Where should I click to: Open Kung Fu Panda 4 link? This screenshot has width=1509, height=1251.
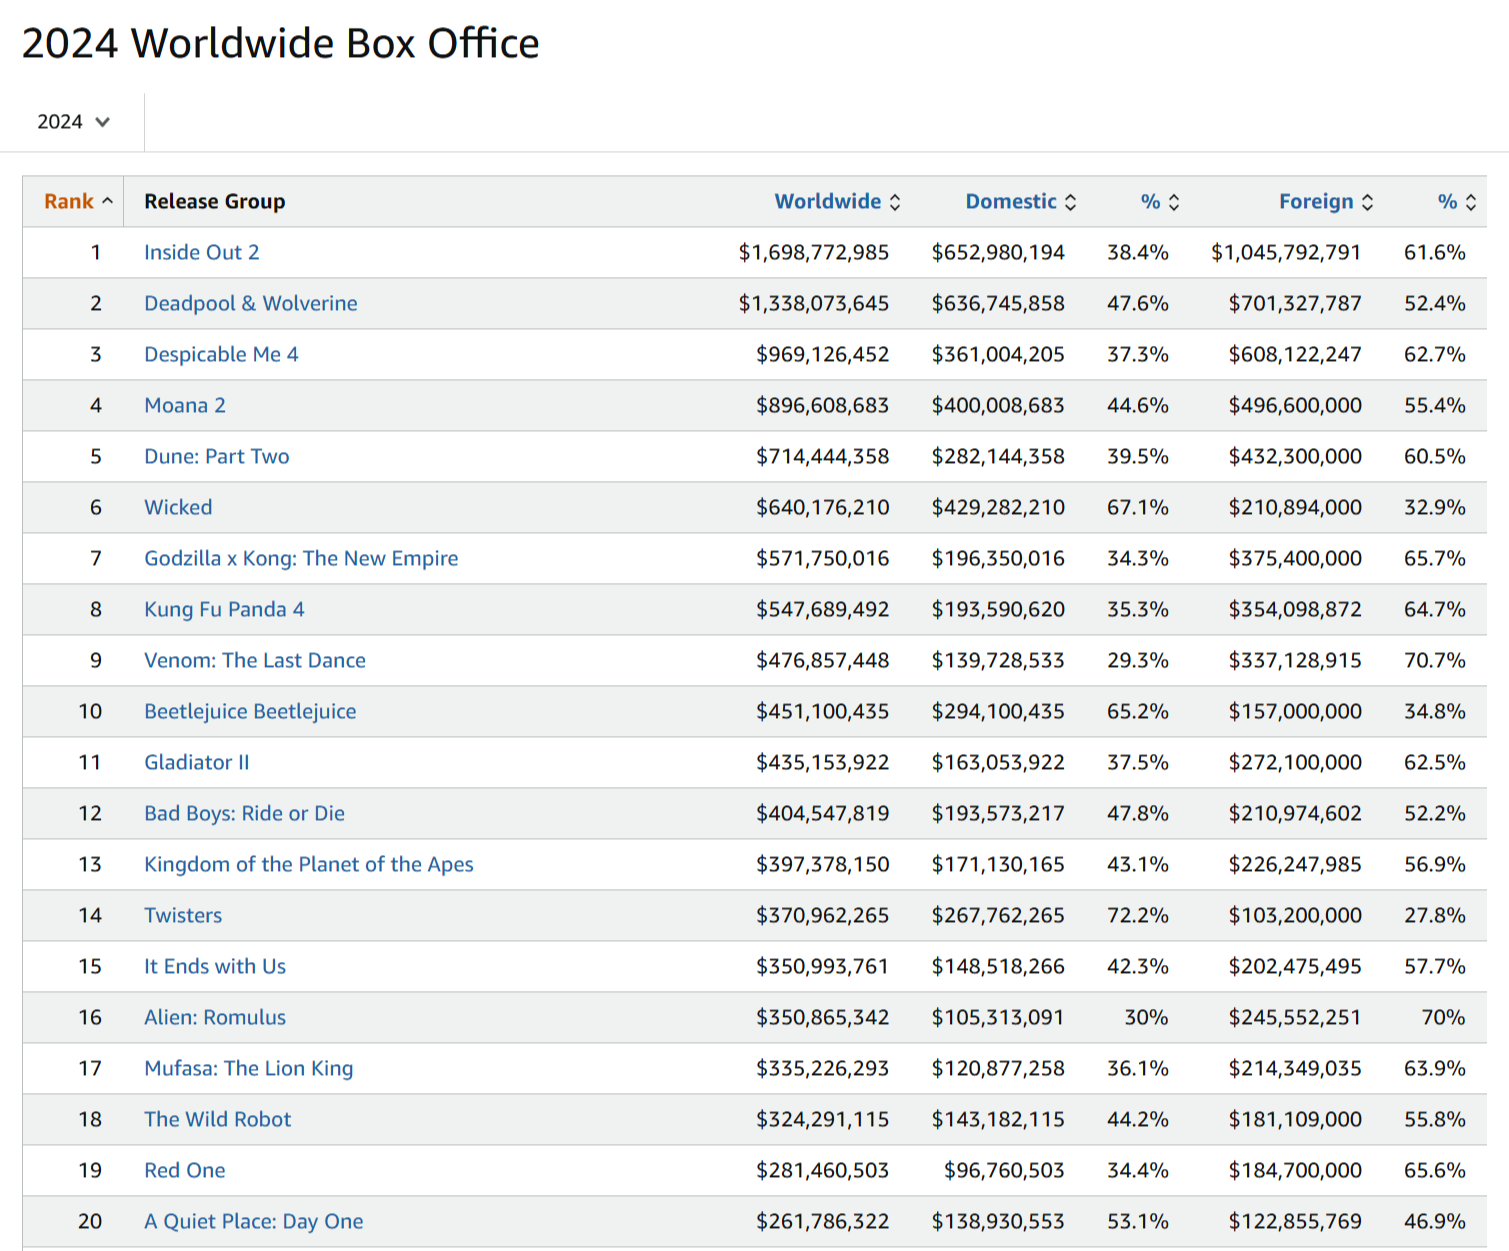[224, 609]
